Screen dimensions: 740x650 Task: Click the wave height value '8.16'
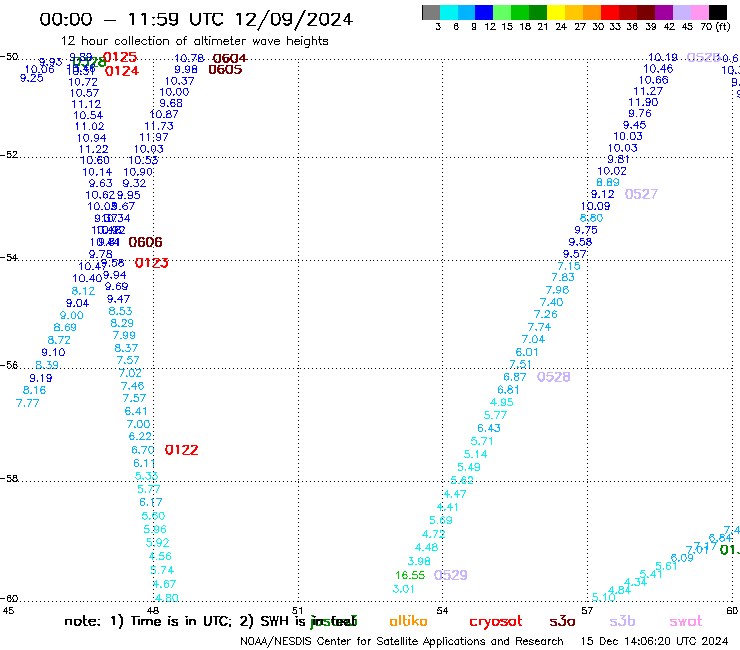34,390
